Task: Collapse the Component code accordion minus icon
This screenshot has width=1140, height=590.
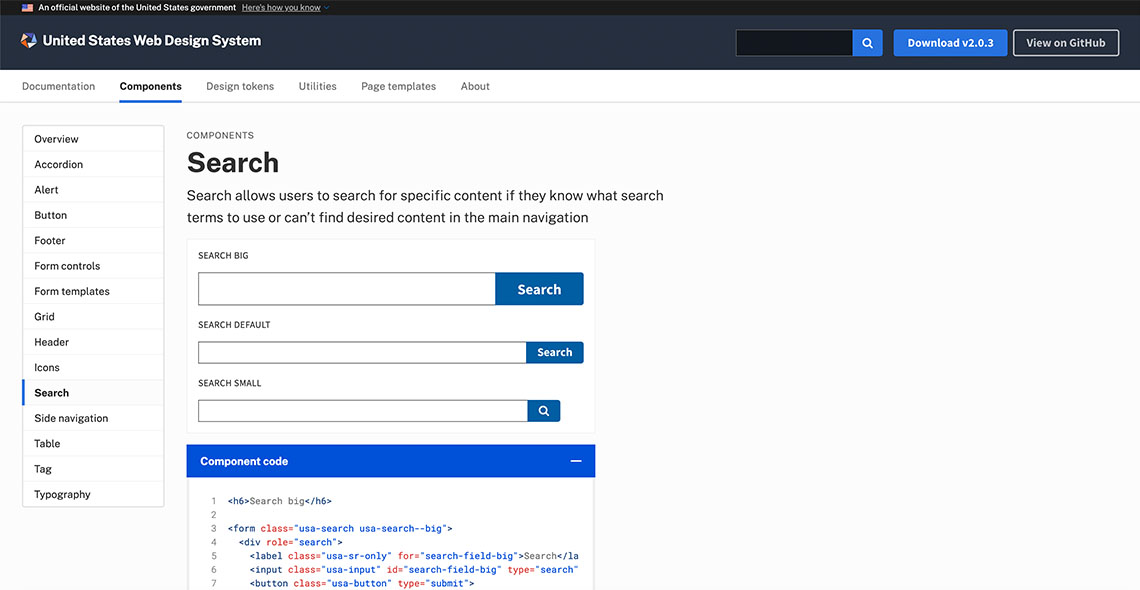Action: [576, 461]
